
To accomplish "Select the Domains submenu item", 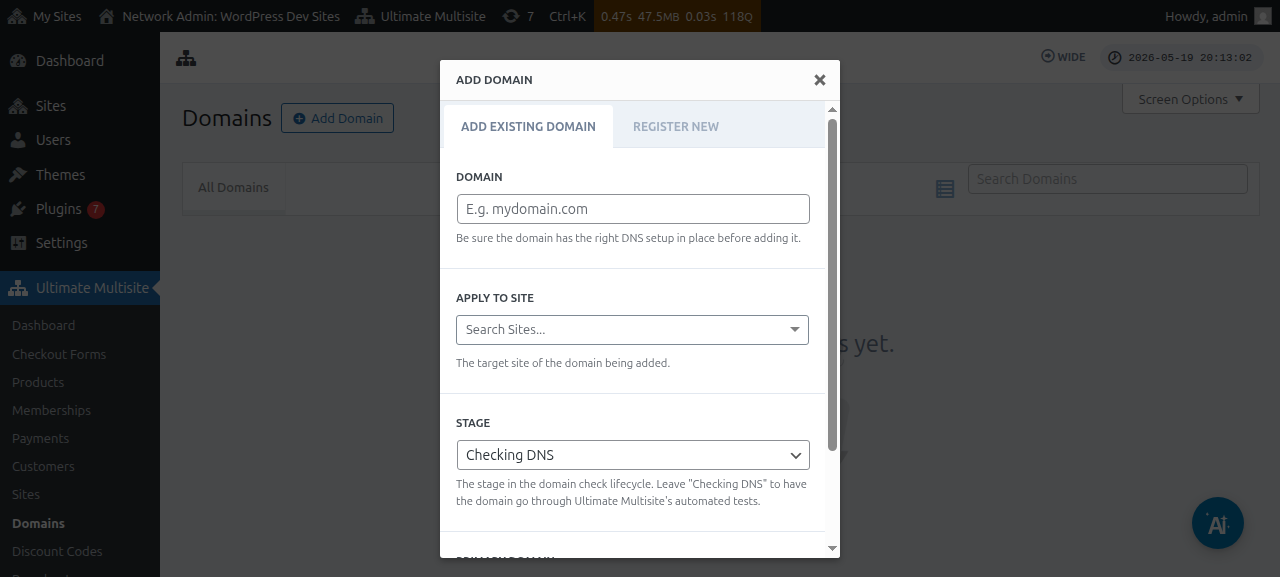I will [38, 523].
